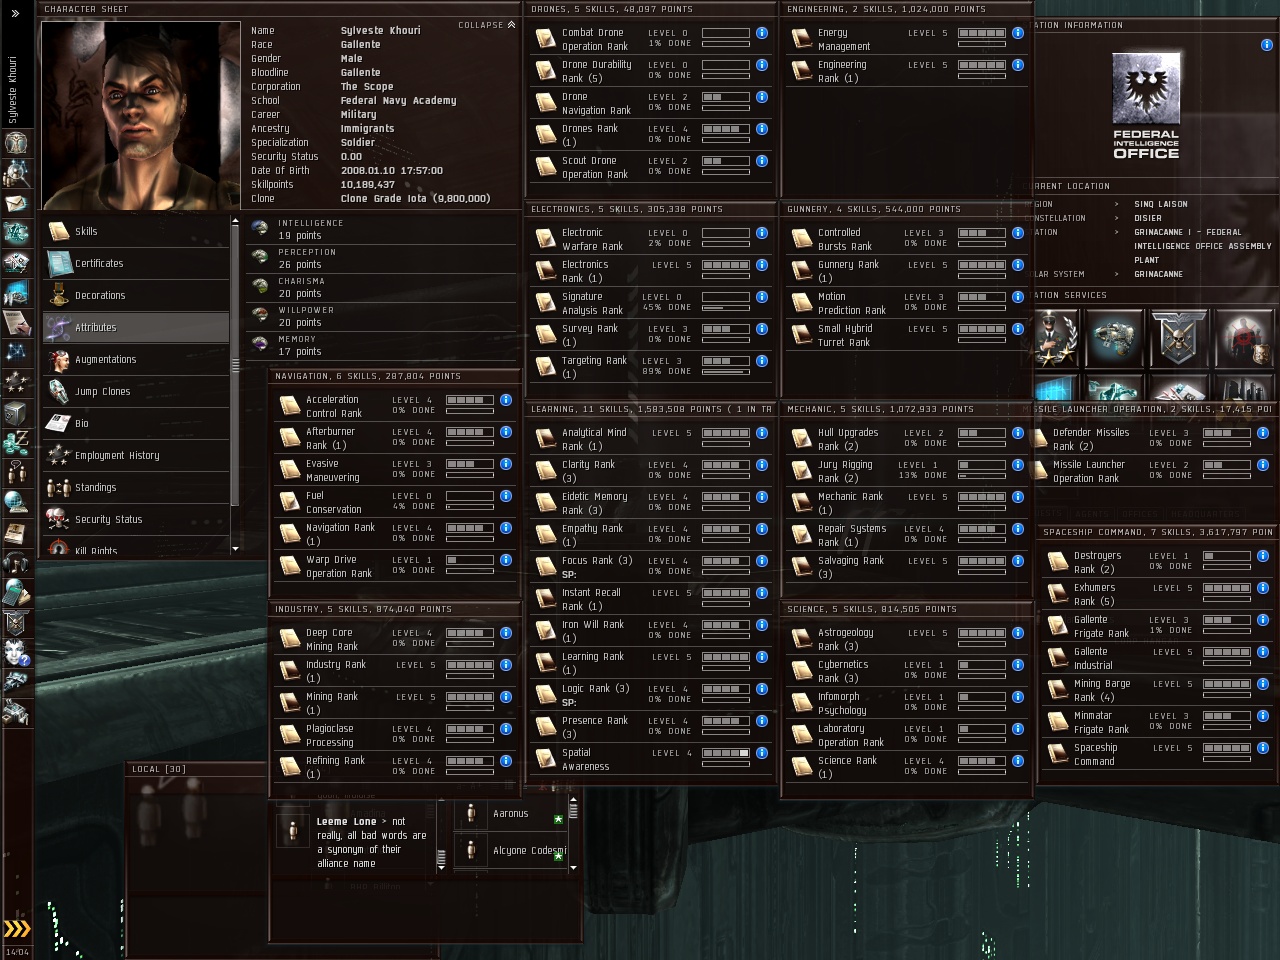
Task: Open the assets safe-box icon
Action: (x=16, y=413)
